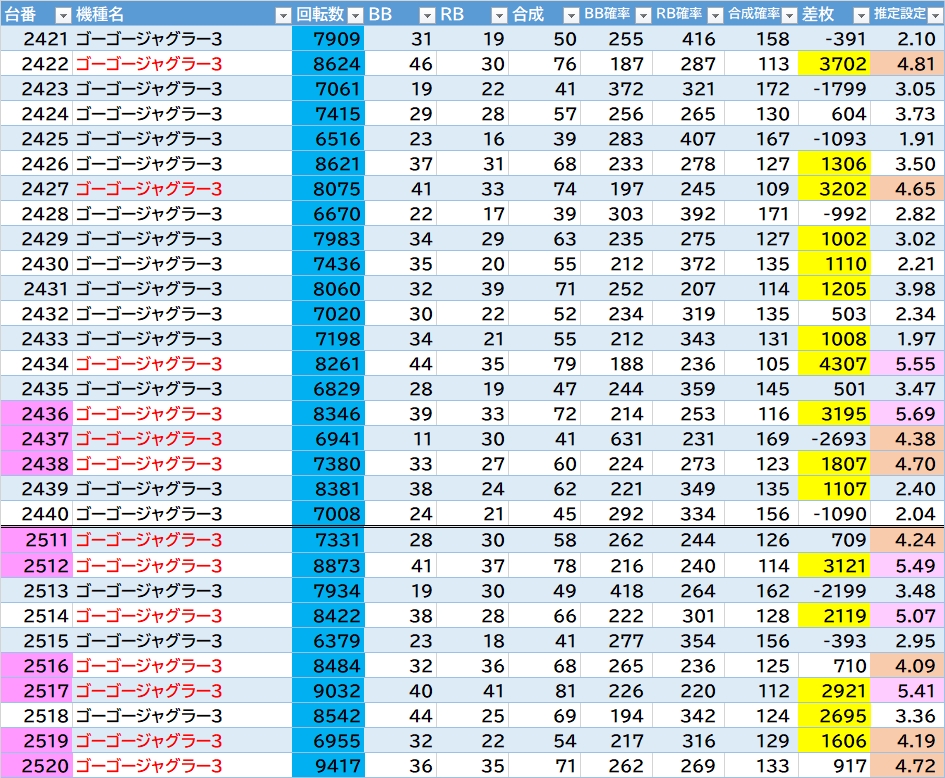Screen dimensions: 945x778
Task: Select RB count cell 41
Action: coord(472,691)
